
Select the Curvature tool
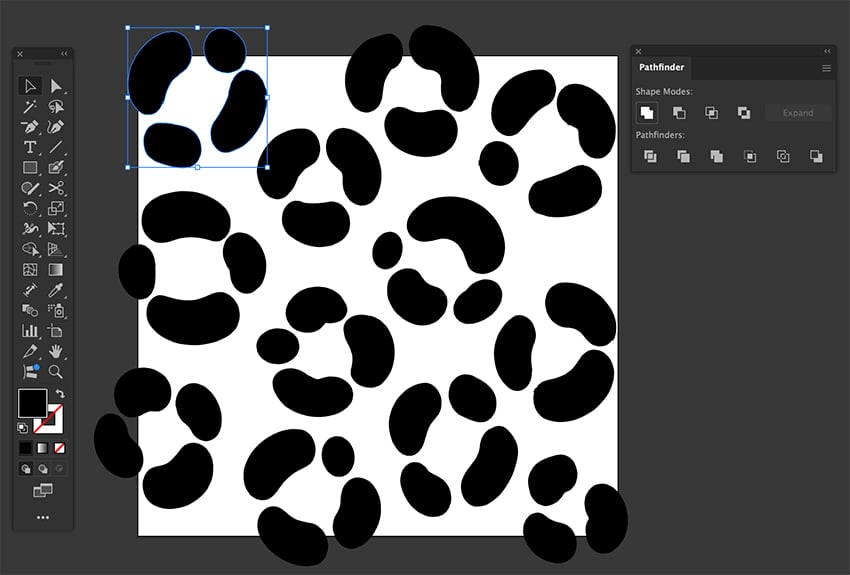[x=56, y=127]
